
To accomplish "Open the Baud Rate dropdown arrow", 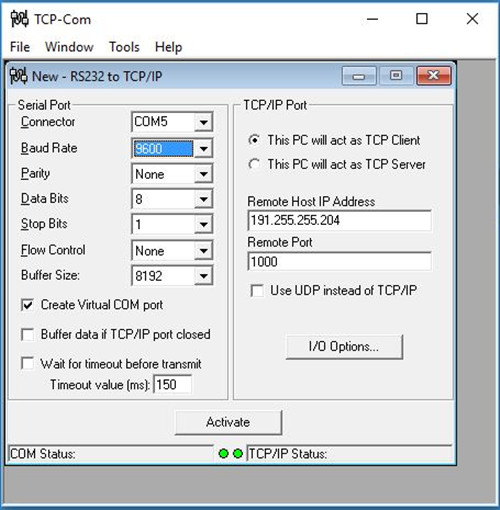I will tap(203, 148).
